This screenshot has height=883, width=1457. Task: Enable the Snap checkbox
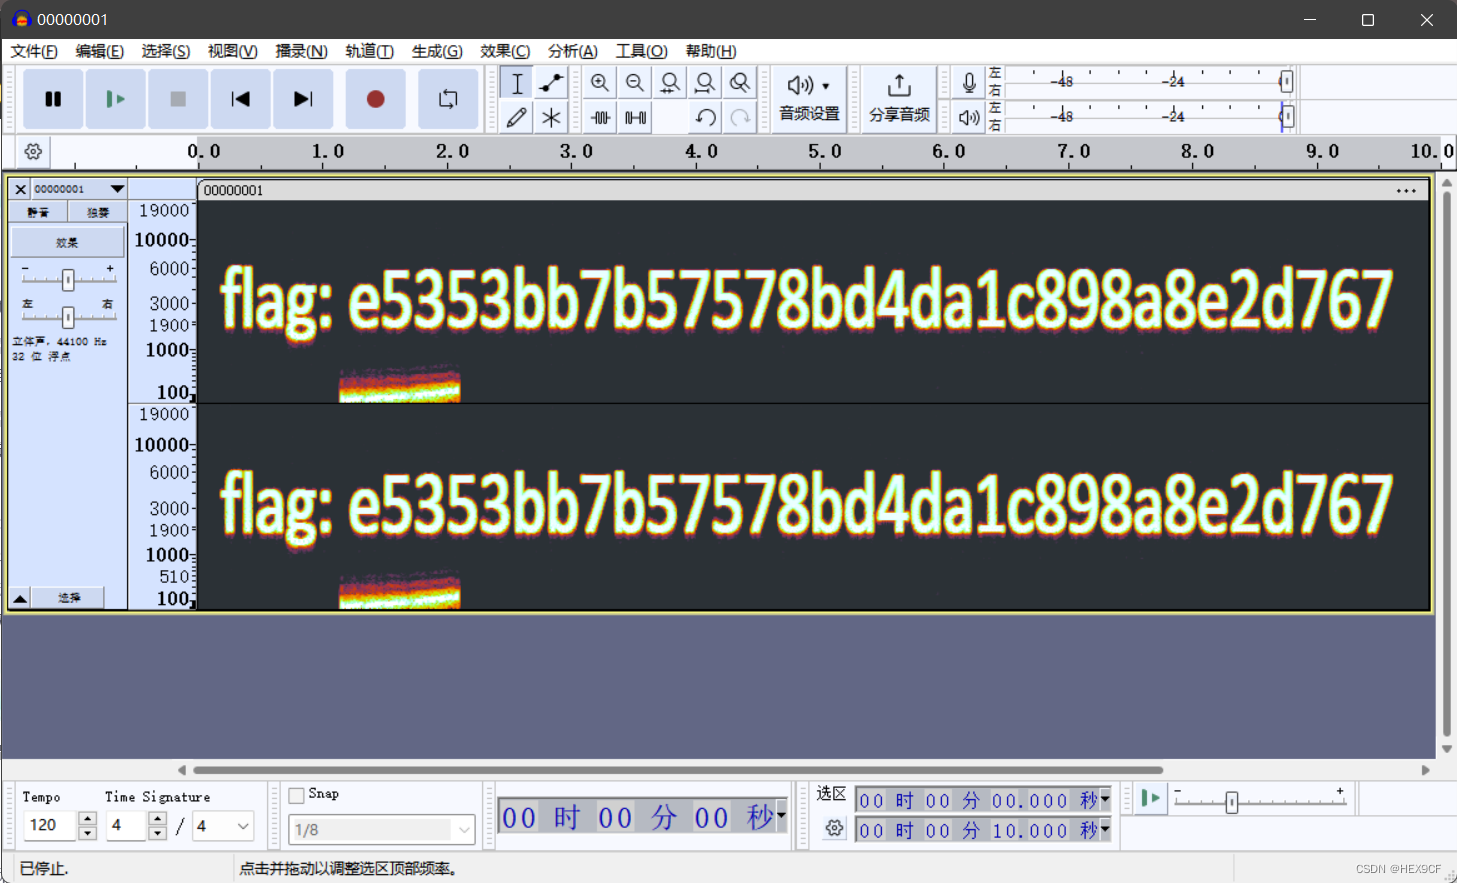tap(296, 794)
